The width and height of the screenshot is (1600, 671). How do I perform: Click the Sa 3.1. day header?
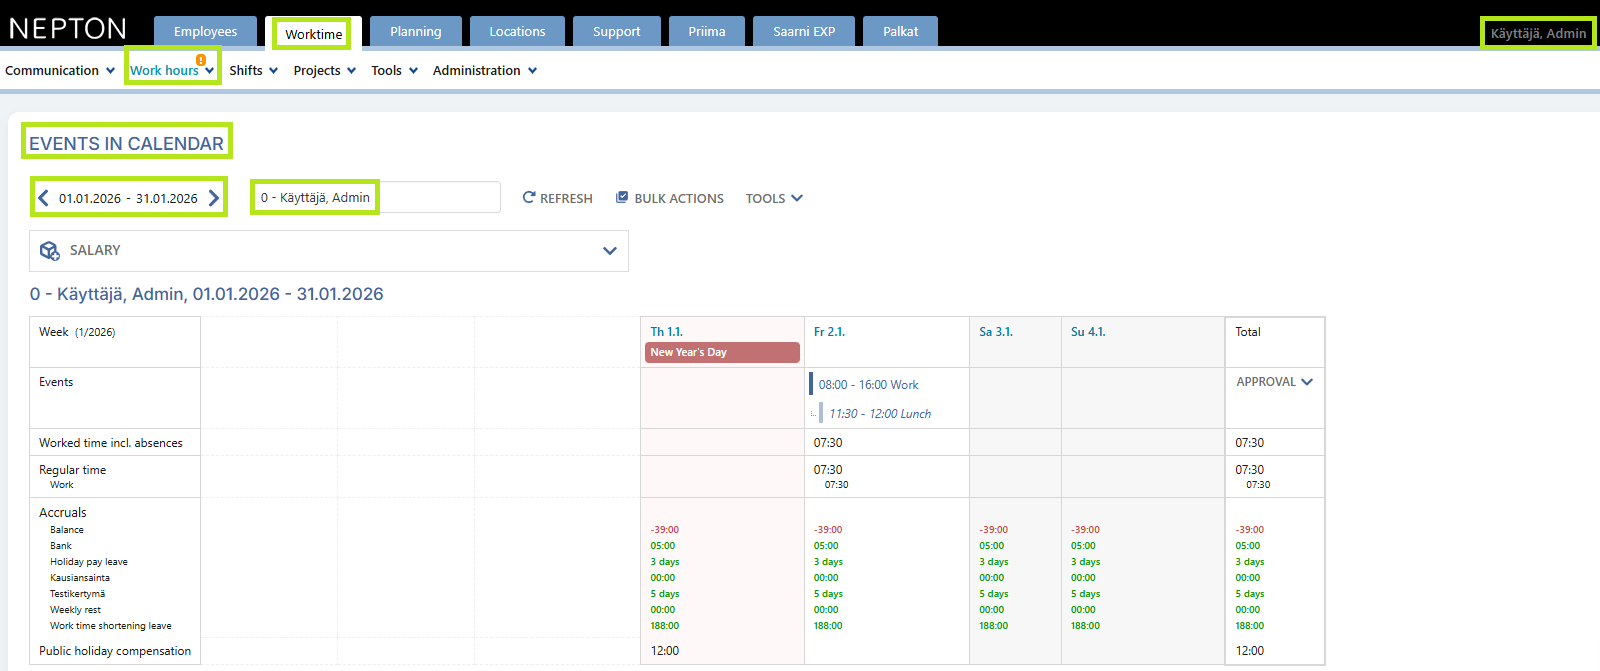point(996,332)
